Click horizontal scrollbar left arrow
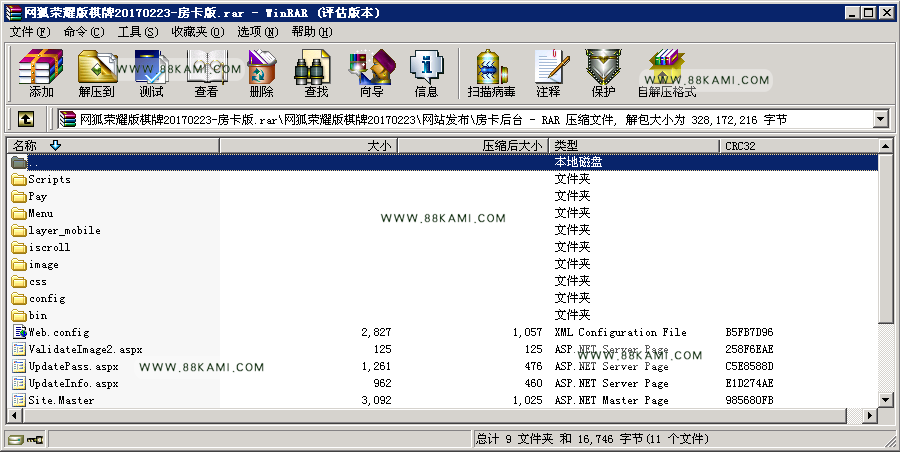Viewport: 900px width, 452px height. pos(14,415)
